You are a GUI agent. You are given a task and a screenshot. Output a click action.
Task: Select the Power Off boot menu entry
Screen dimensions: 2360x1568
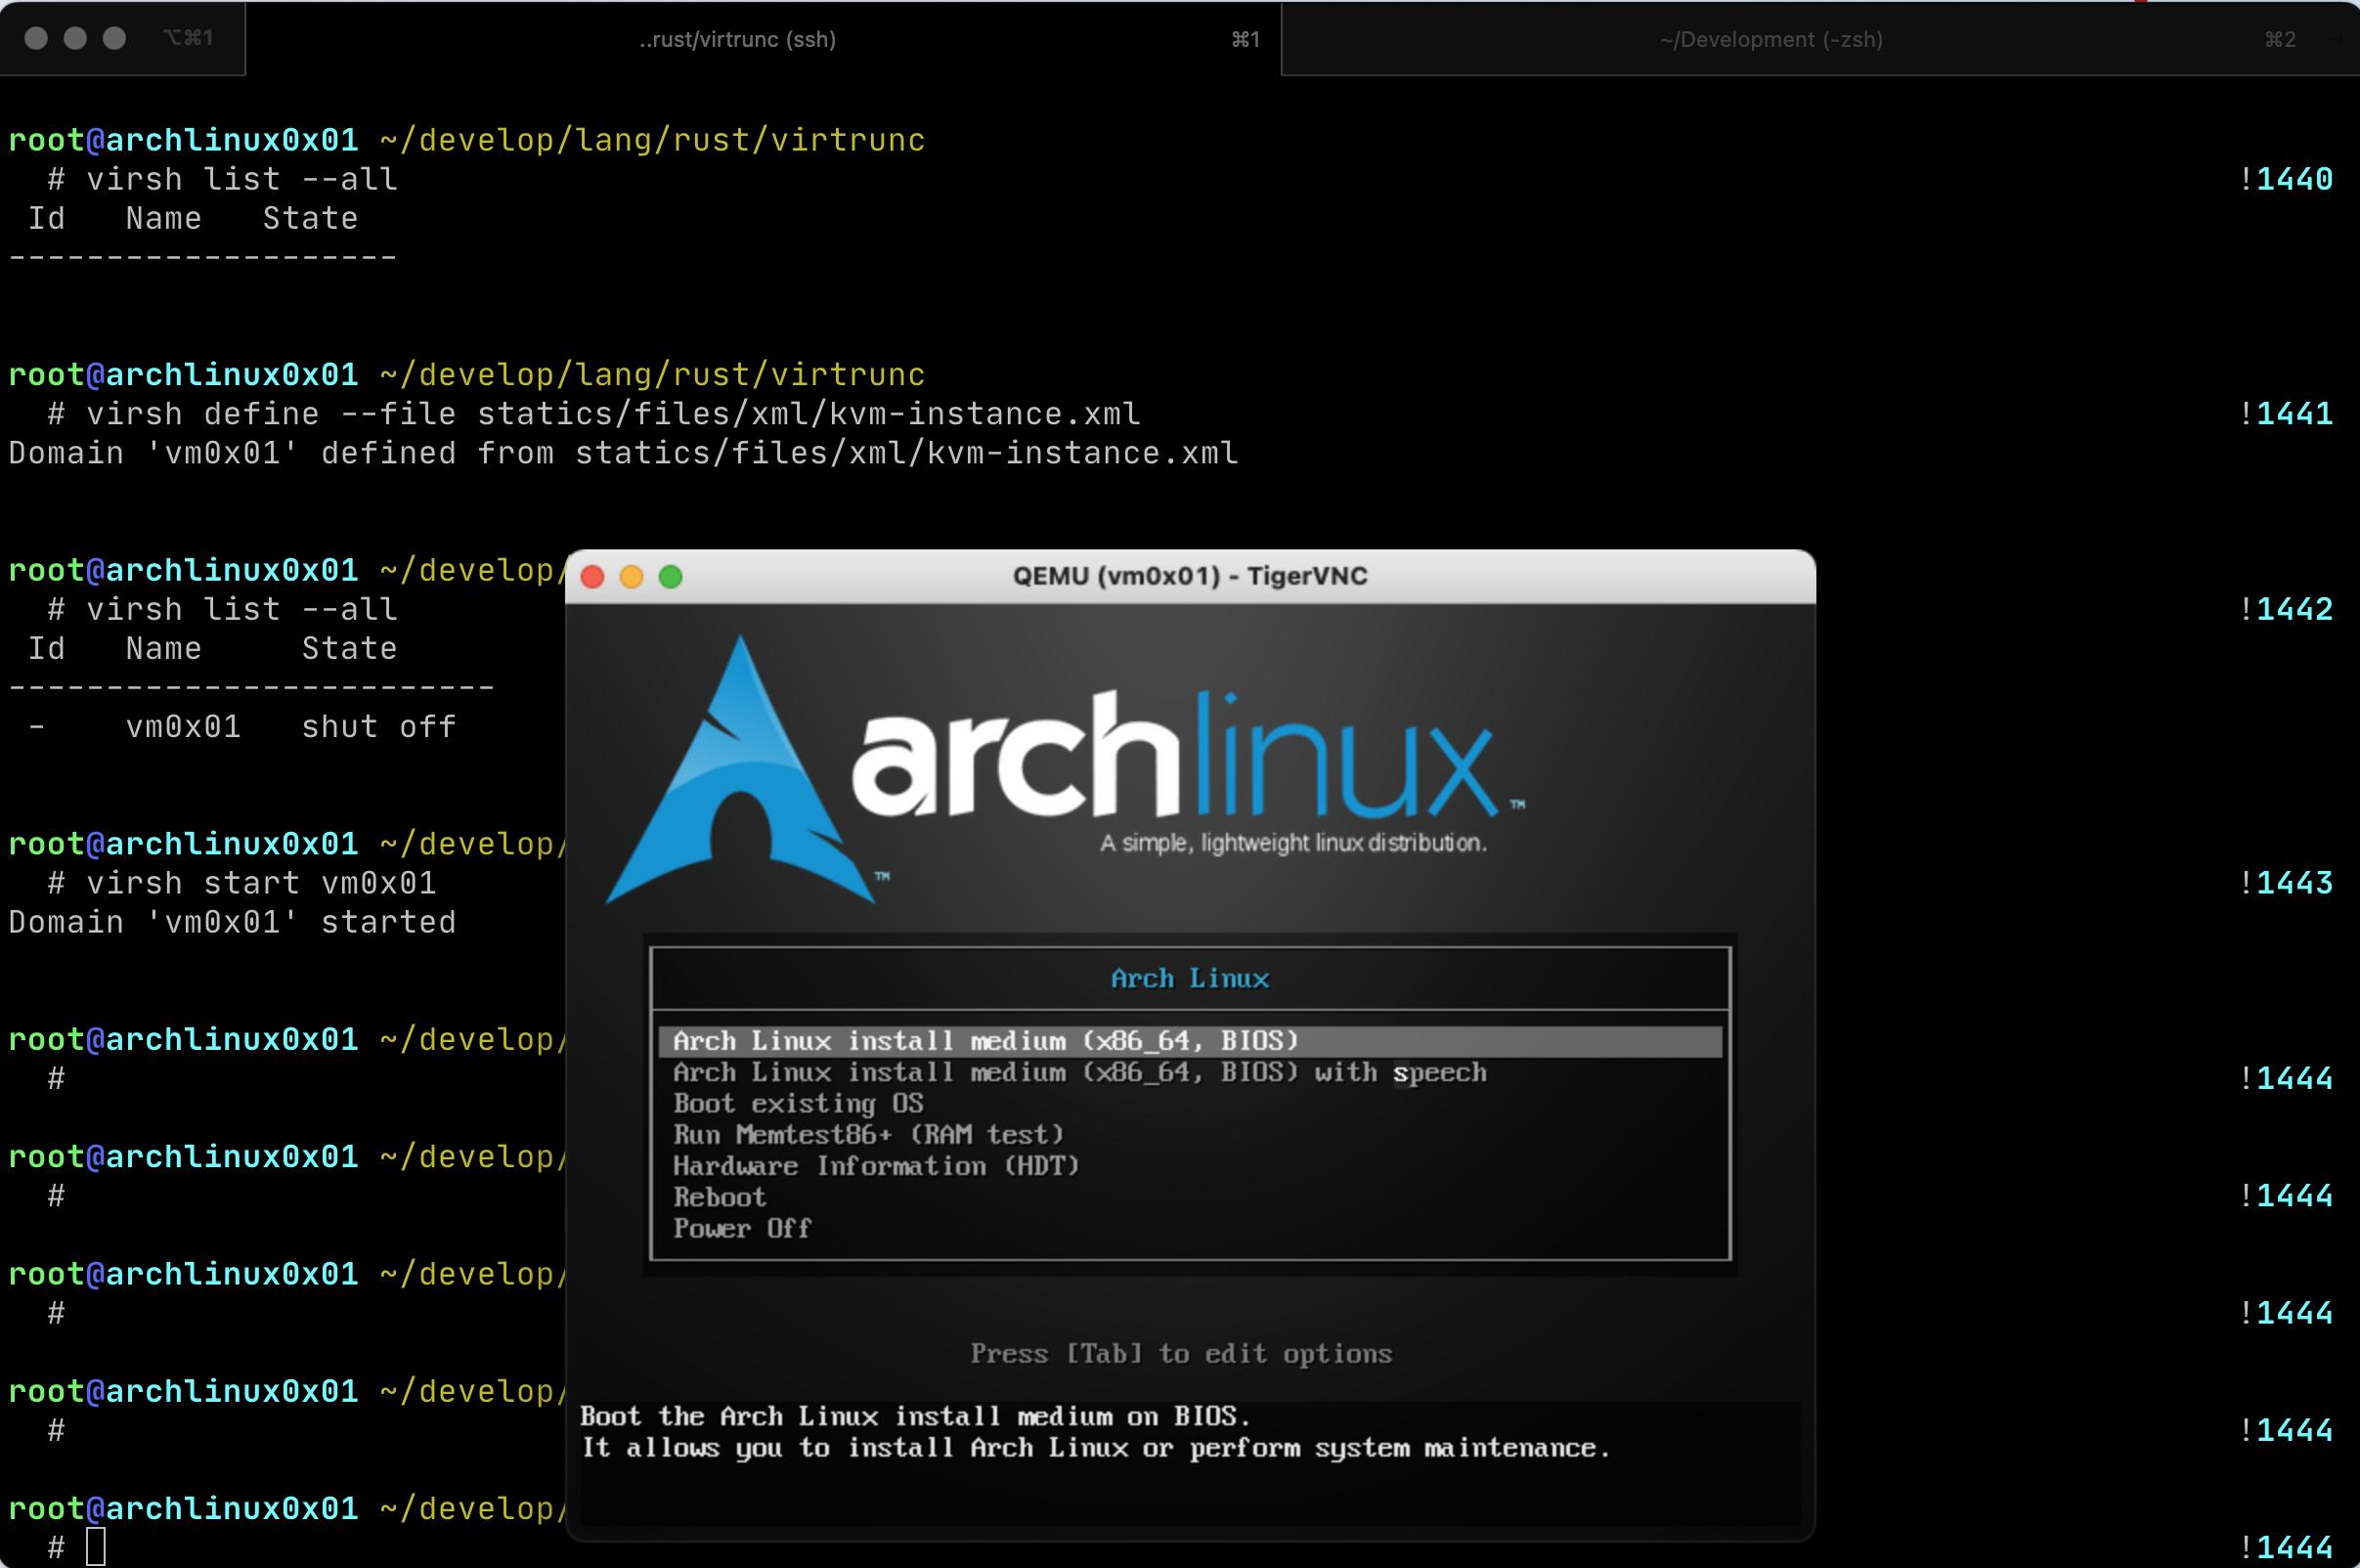click(742, 1228)
